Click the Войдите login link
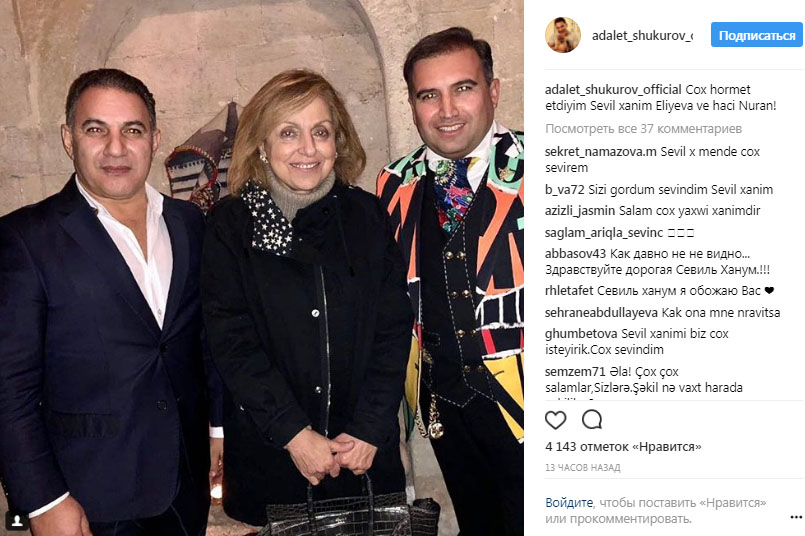Viewport: 805px width, 536px height. (569, 503)
